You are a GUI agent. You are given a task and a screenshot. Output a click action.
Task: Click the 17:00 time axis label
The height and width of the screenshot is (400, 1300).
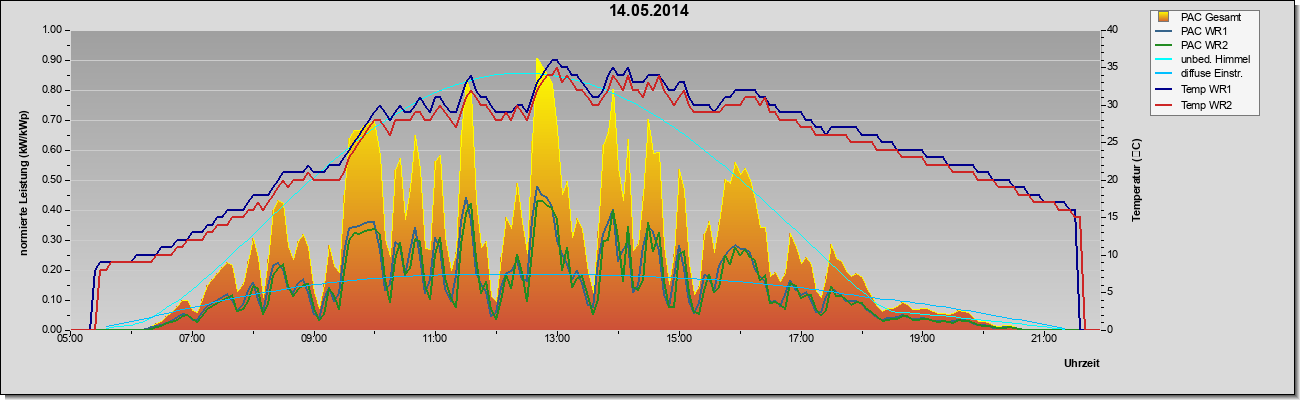(800, 340)
